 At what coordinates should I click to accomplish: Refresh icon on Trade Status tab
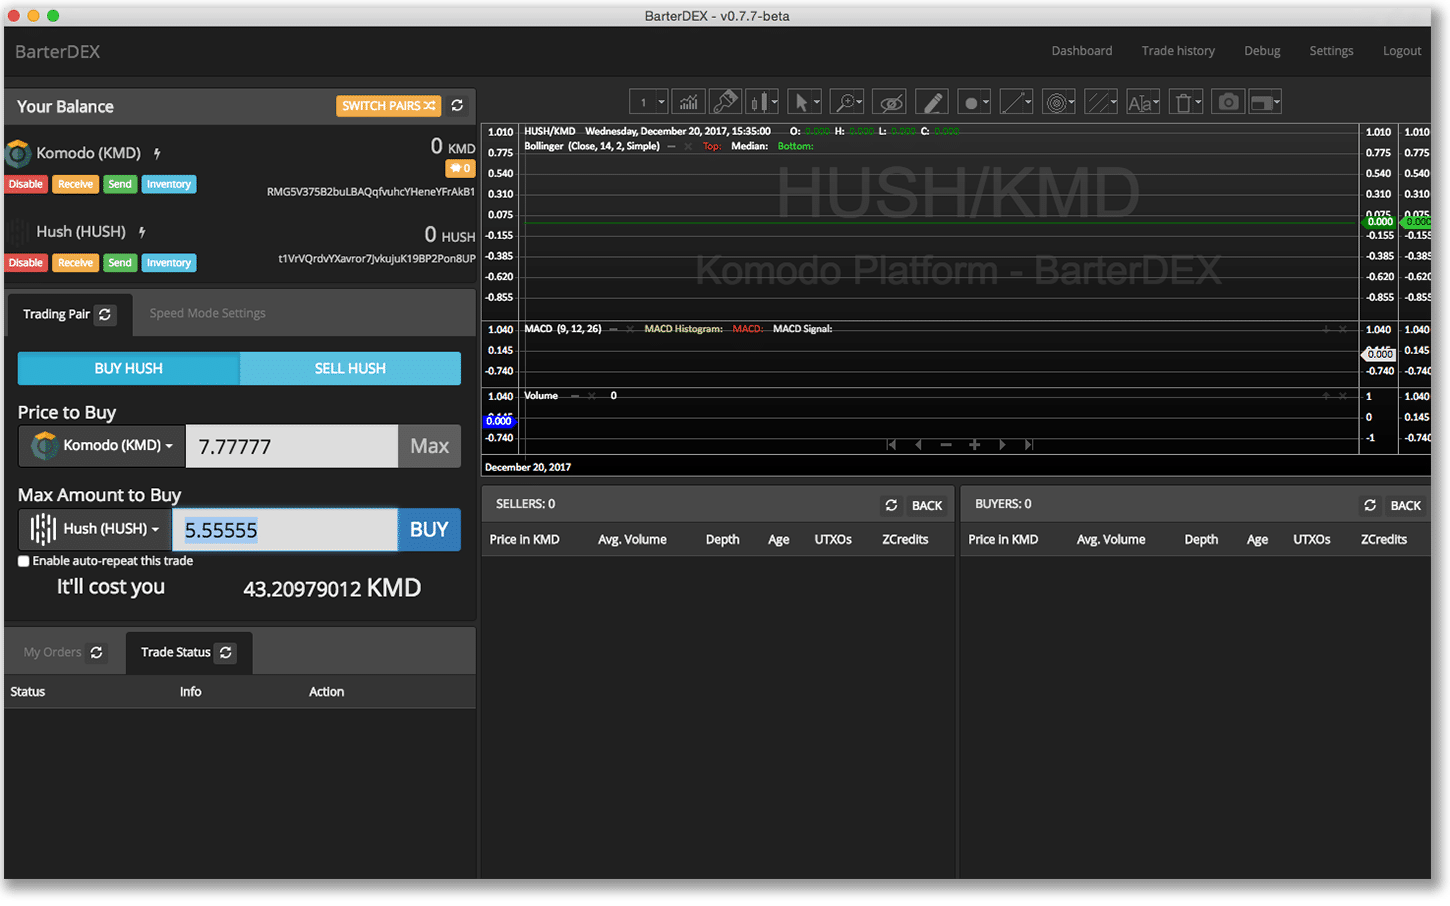(x=226, y=652)
